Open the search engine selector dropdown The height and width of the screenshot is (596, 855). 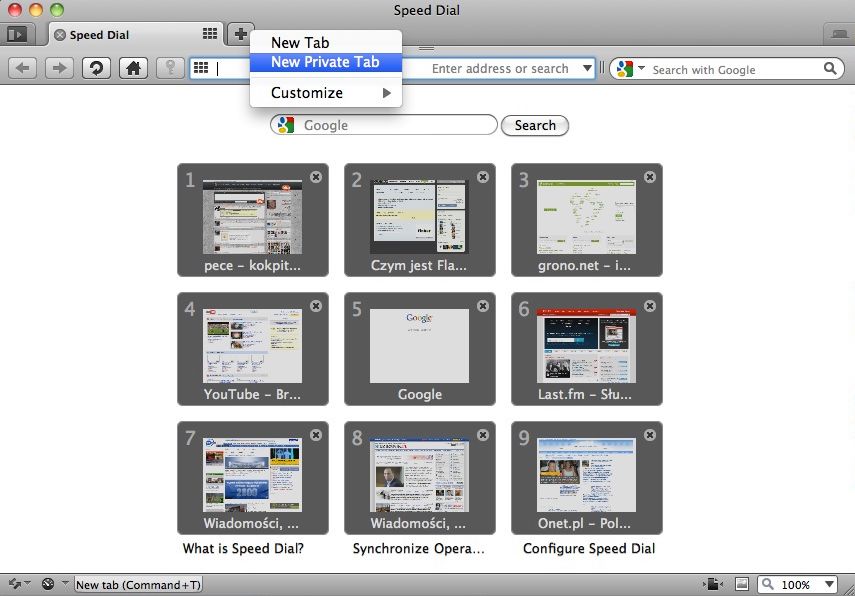[x=641, y=68]
